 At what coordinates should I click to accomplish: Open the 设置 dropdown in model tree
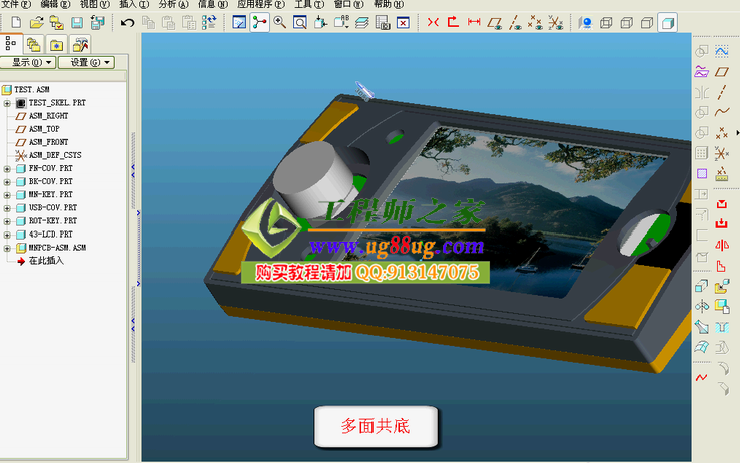tap(86, 63)
